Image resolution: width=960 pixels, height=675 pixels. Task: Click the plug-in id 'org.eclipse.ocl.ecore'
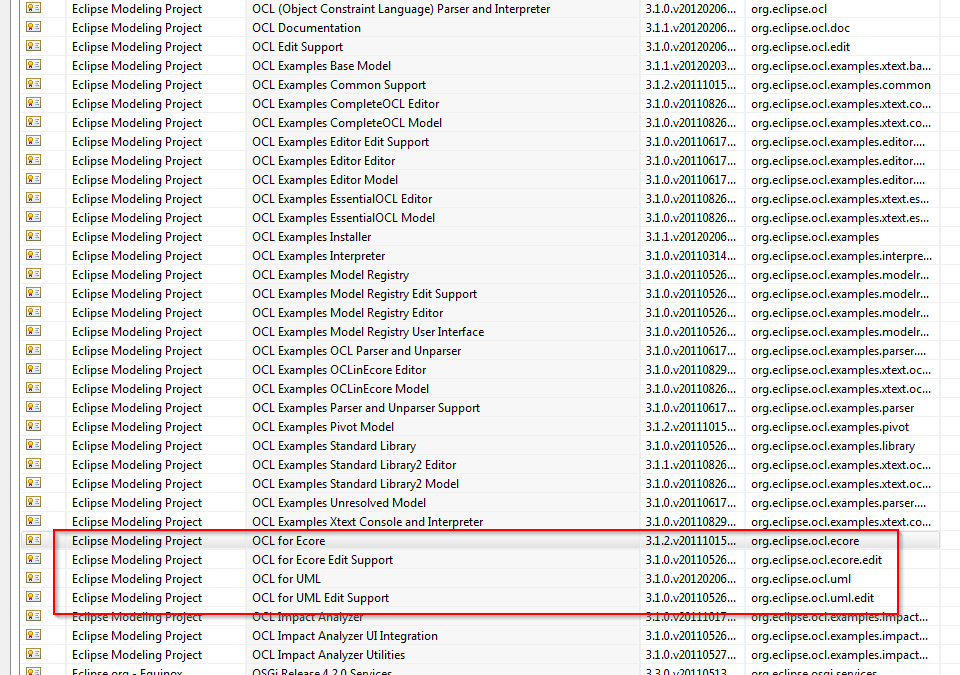805,541
